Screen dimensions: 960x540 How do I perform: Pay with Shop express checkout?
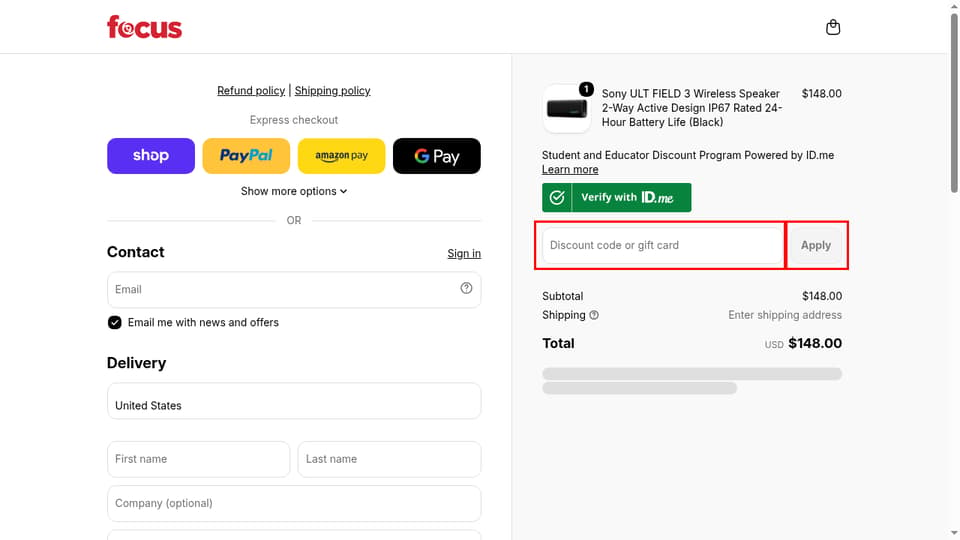(x=151, y=156)
